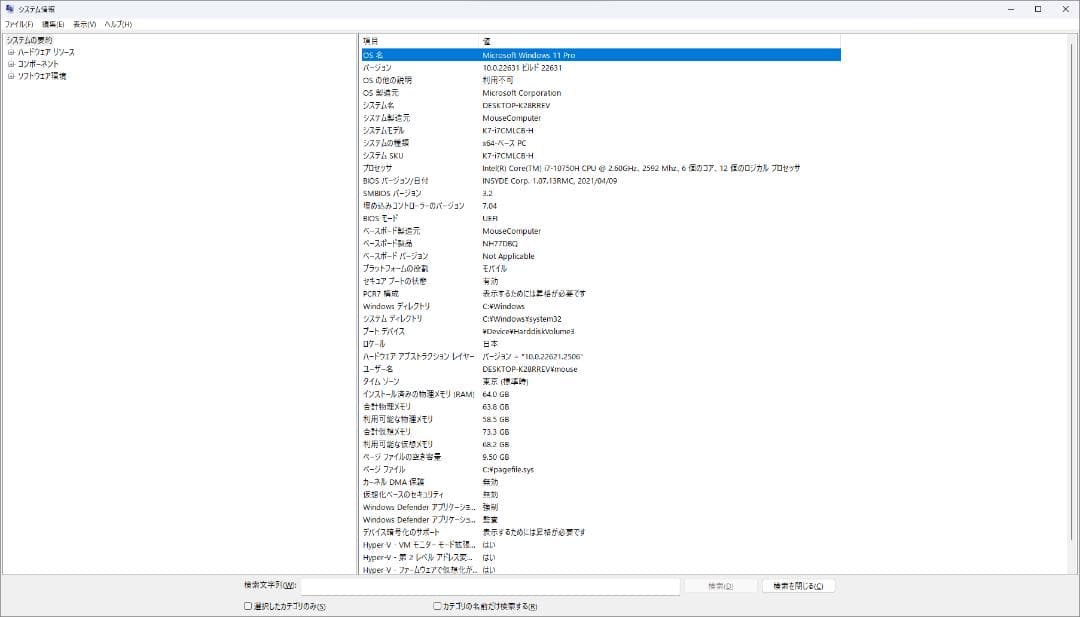Click the システム情報 icon in the title bar
The width and height of the screenshot is (1080, 617).
point(10,8)
